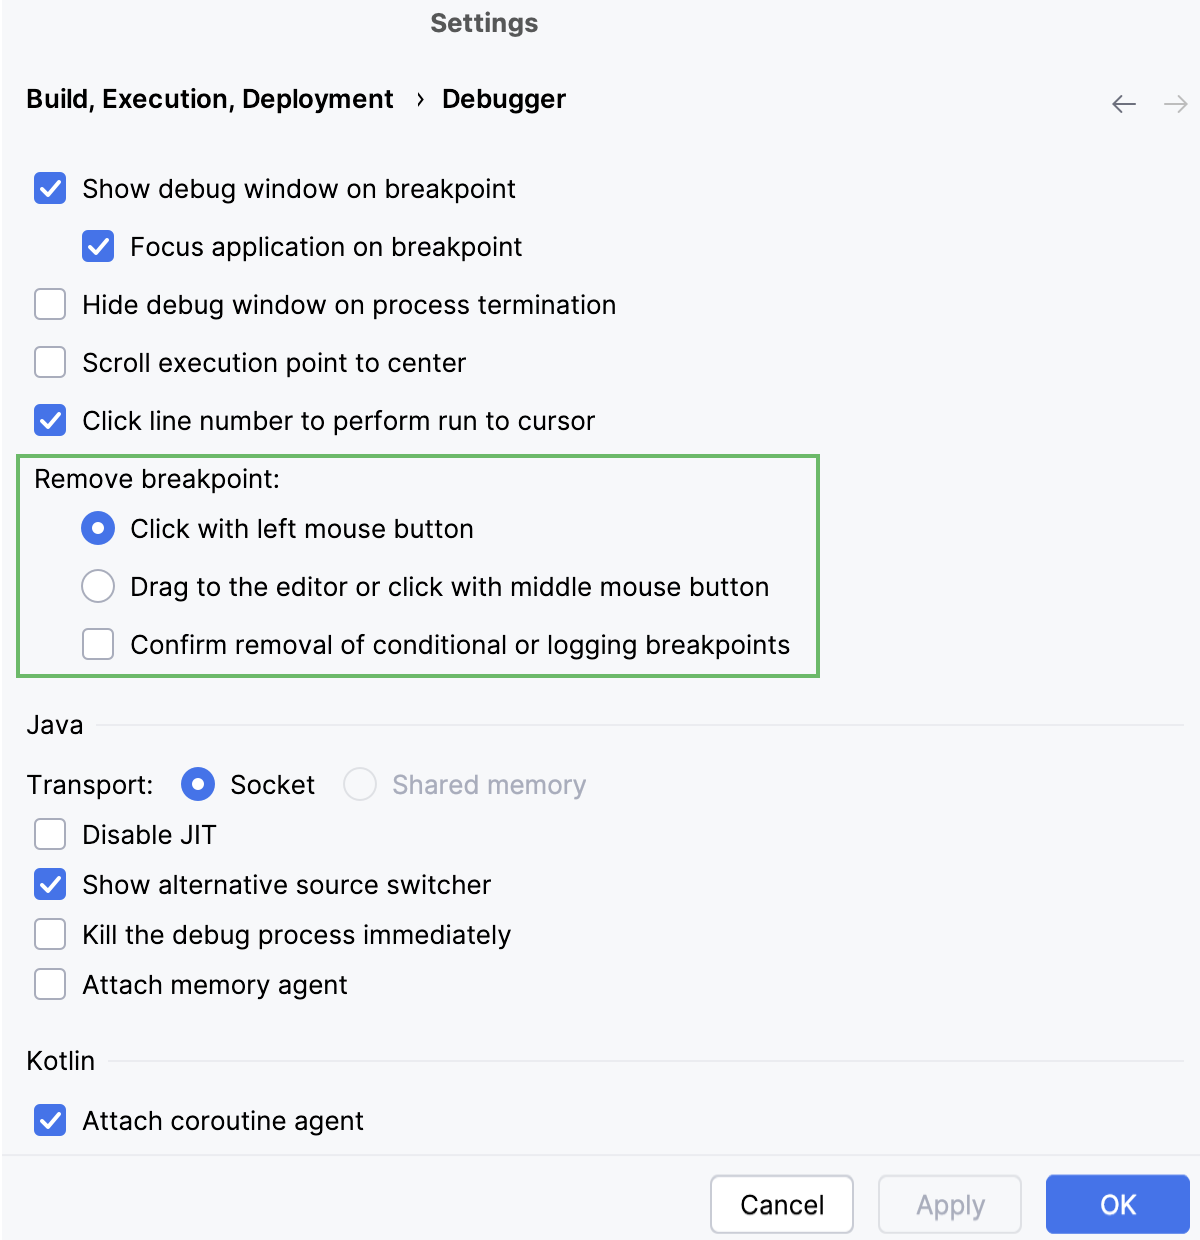Uncheck Focus application on breakpoint
The width and height of the screenshot is (1200, 1240).
point(97,246)
